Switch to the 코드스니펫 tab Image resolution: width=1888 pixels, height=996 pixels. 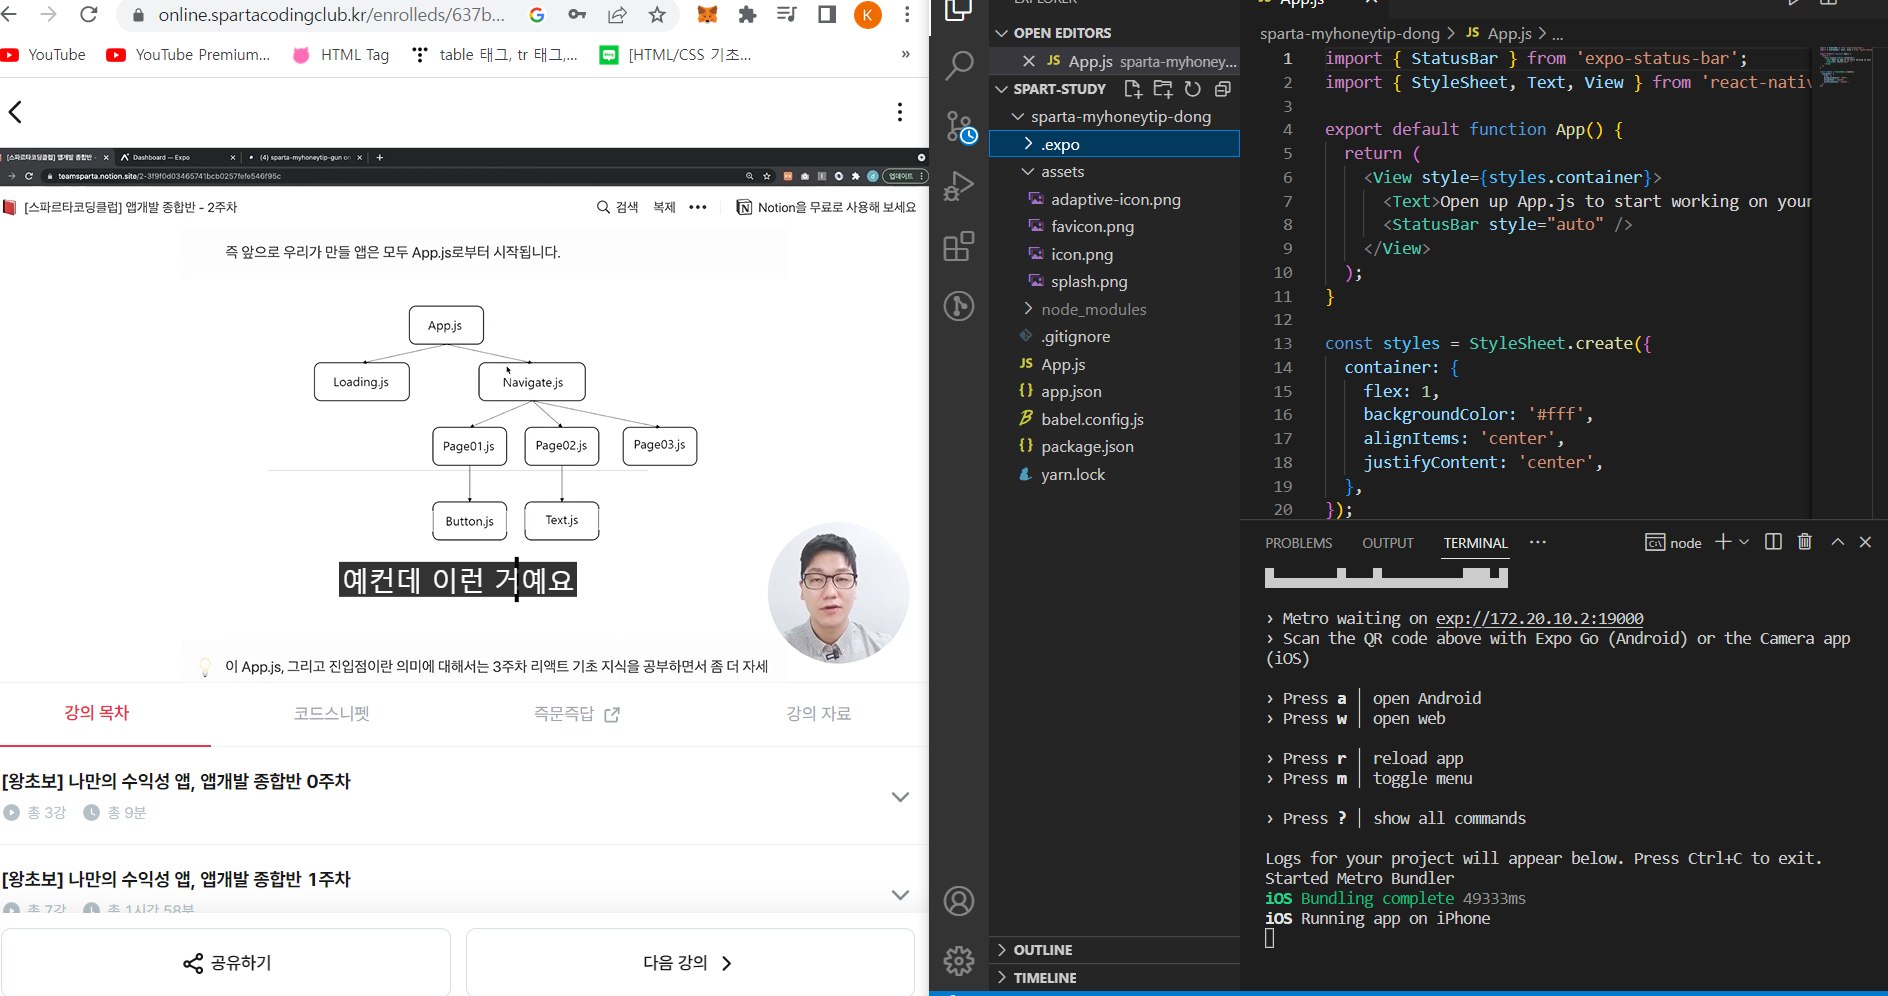332,713
